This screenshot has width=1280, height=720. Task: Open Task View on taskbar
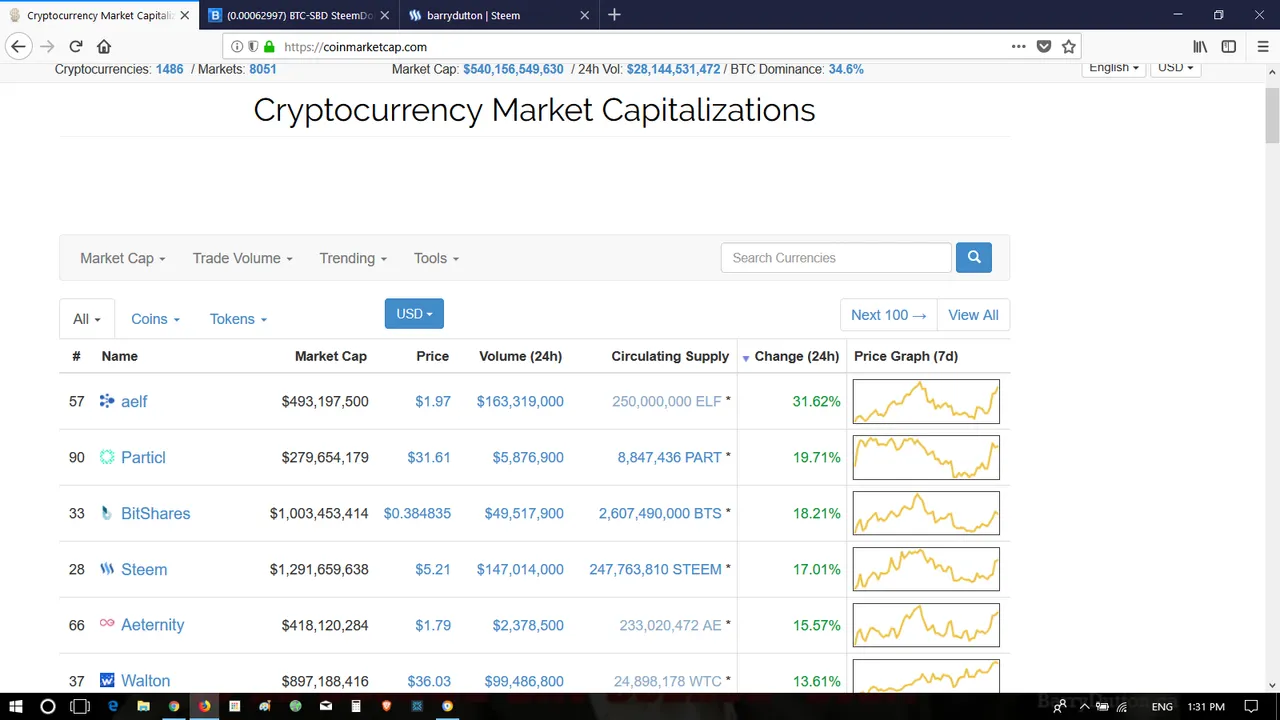(80, 706)
